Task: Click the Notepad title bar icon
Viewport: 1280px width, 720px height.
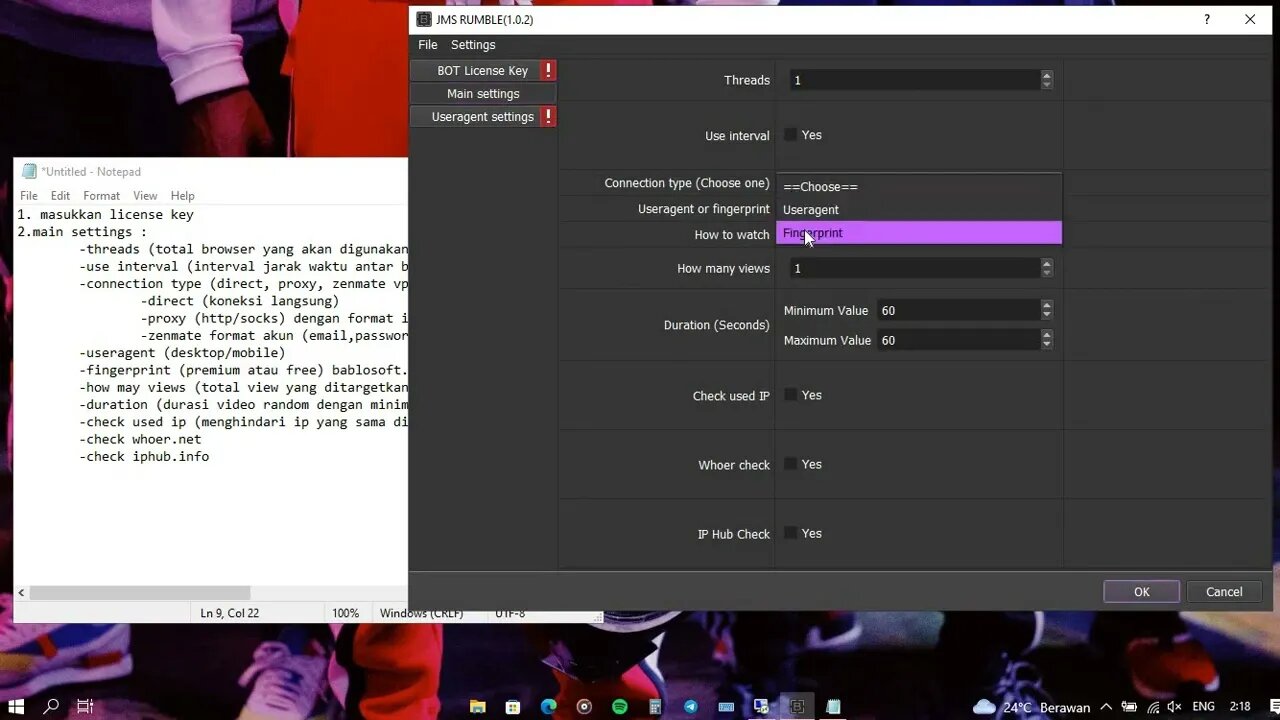Action: (29, 171)
